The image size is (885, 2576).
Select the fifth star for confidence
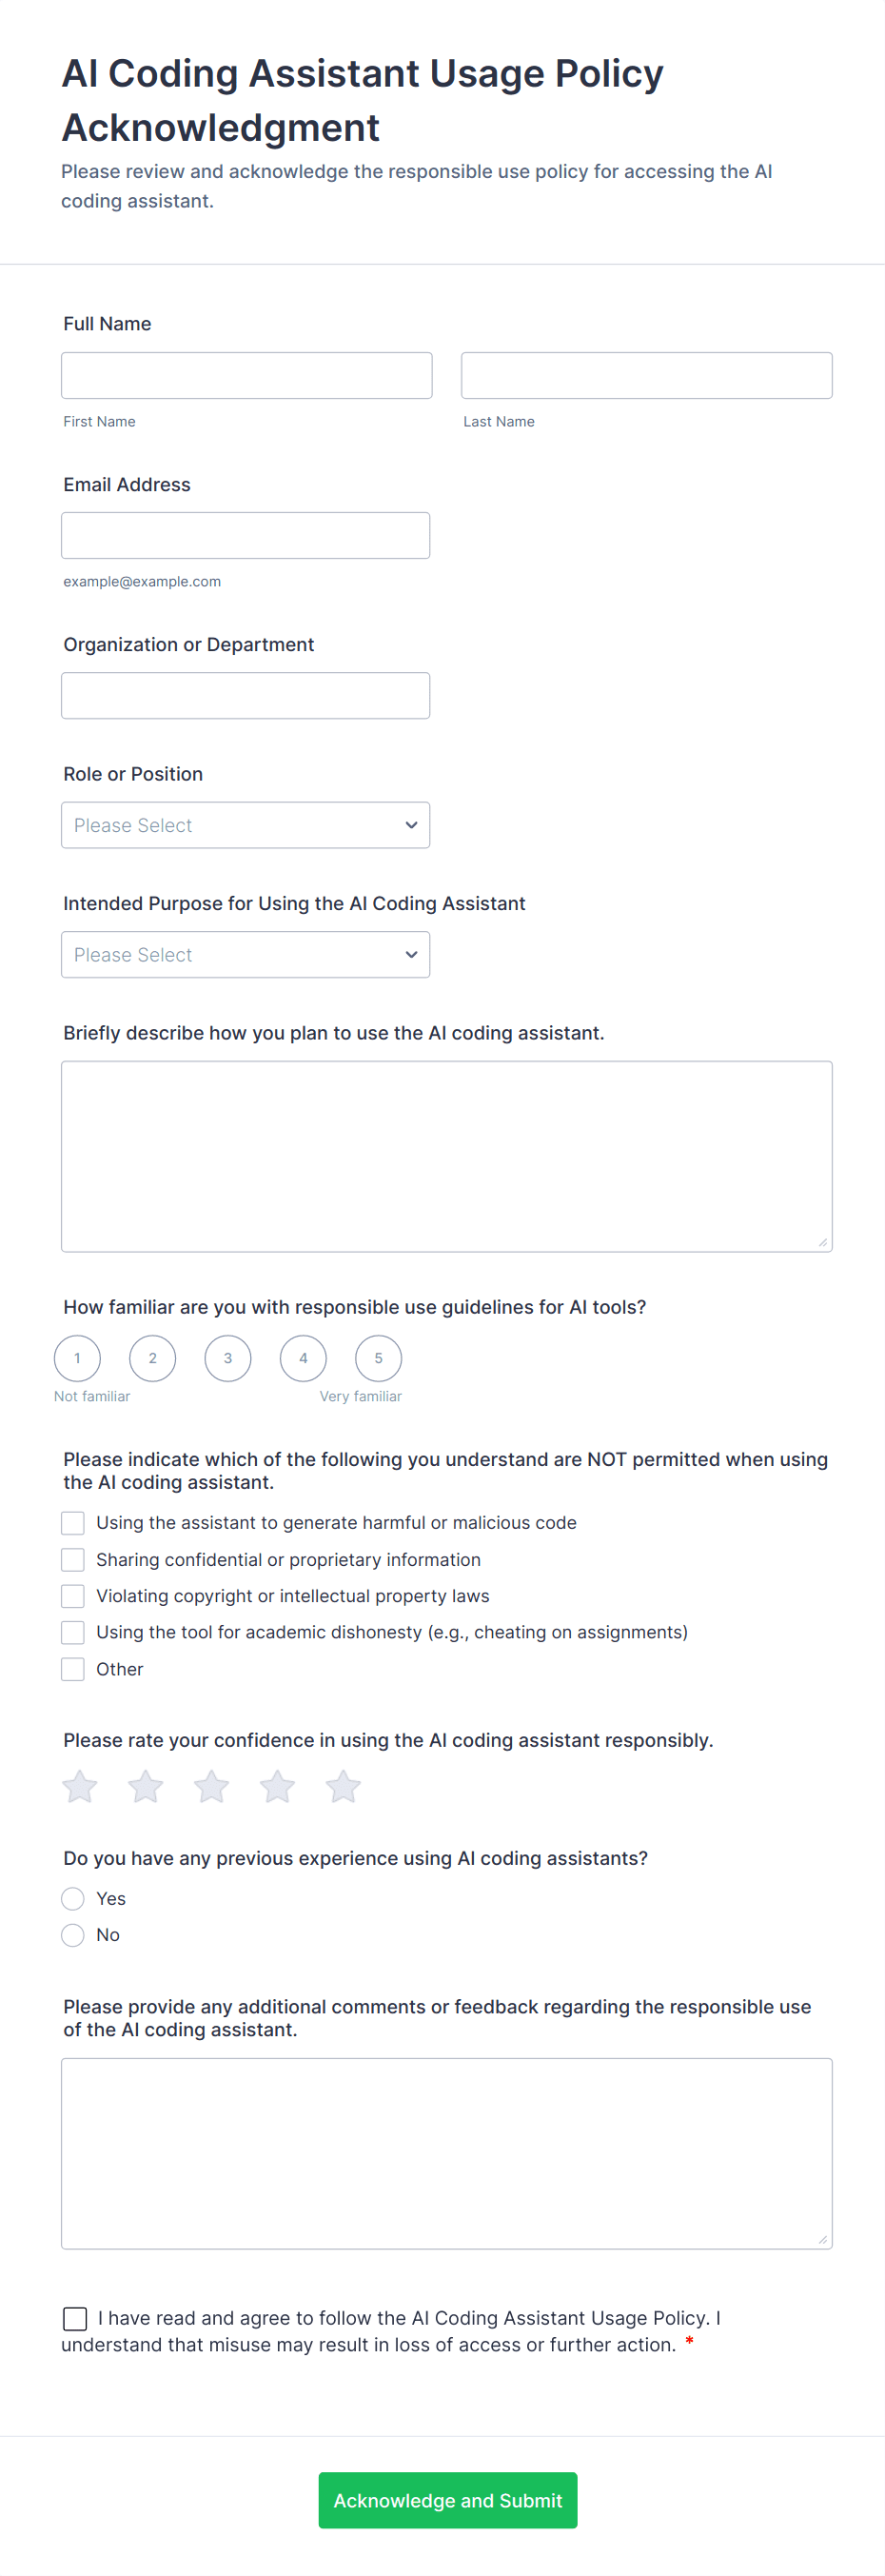tap(343, 1786)
